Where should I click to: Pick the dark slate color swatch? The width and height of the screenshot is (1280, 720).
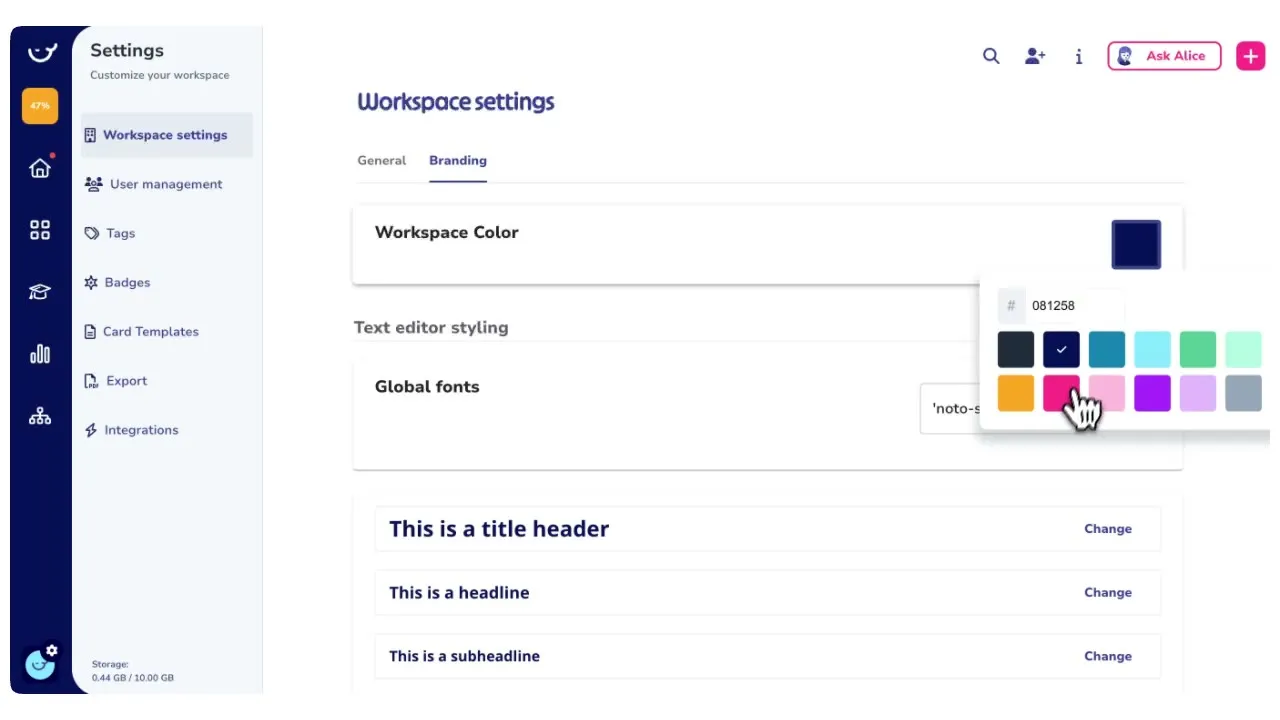[1016, 350]
